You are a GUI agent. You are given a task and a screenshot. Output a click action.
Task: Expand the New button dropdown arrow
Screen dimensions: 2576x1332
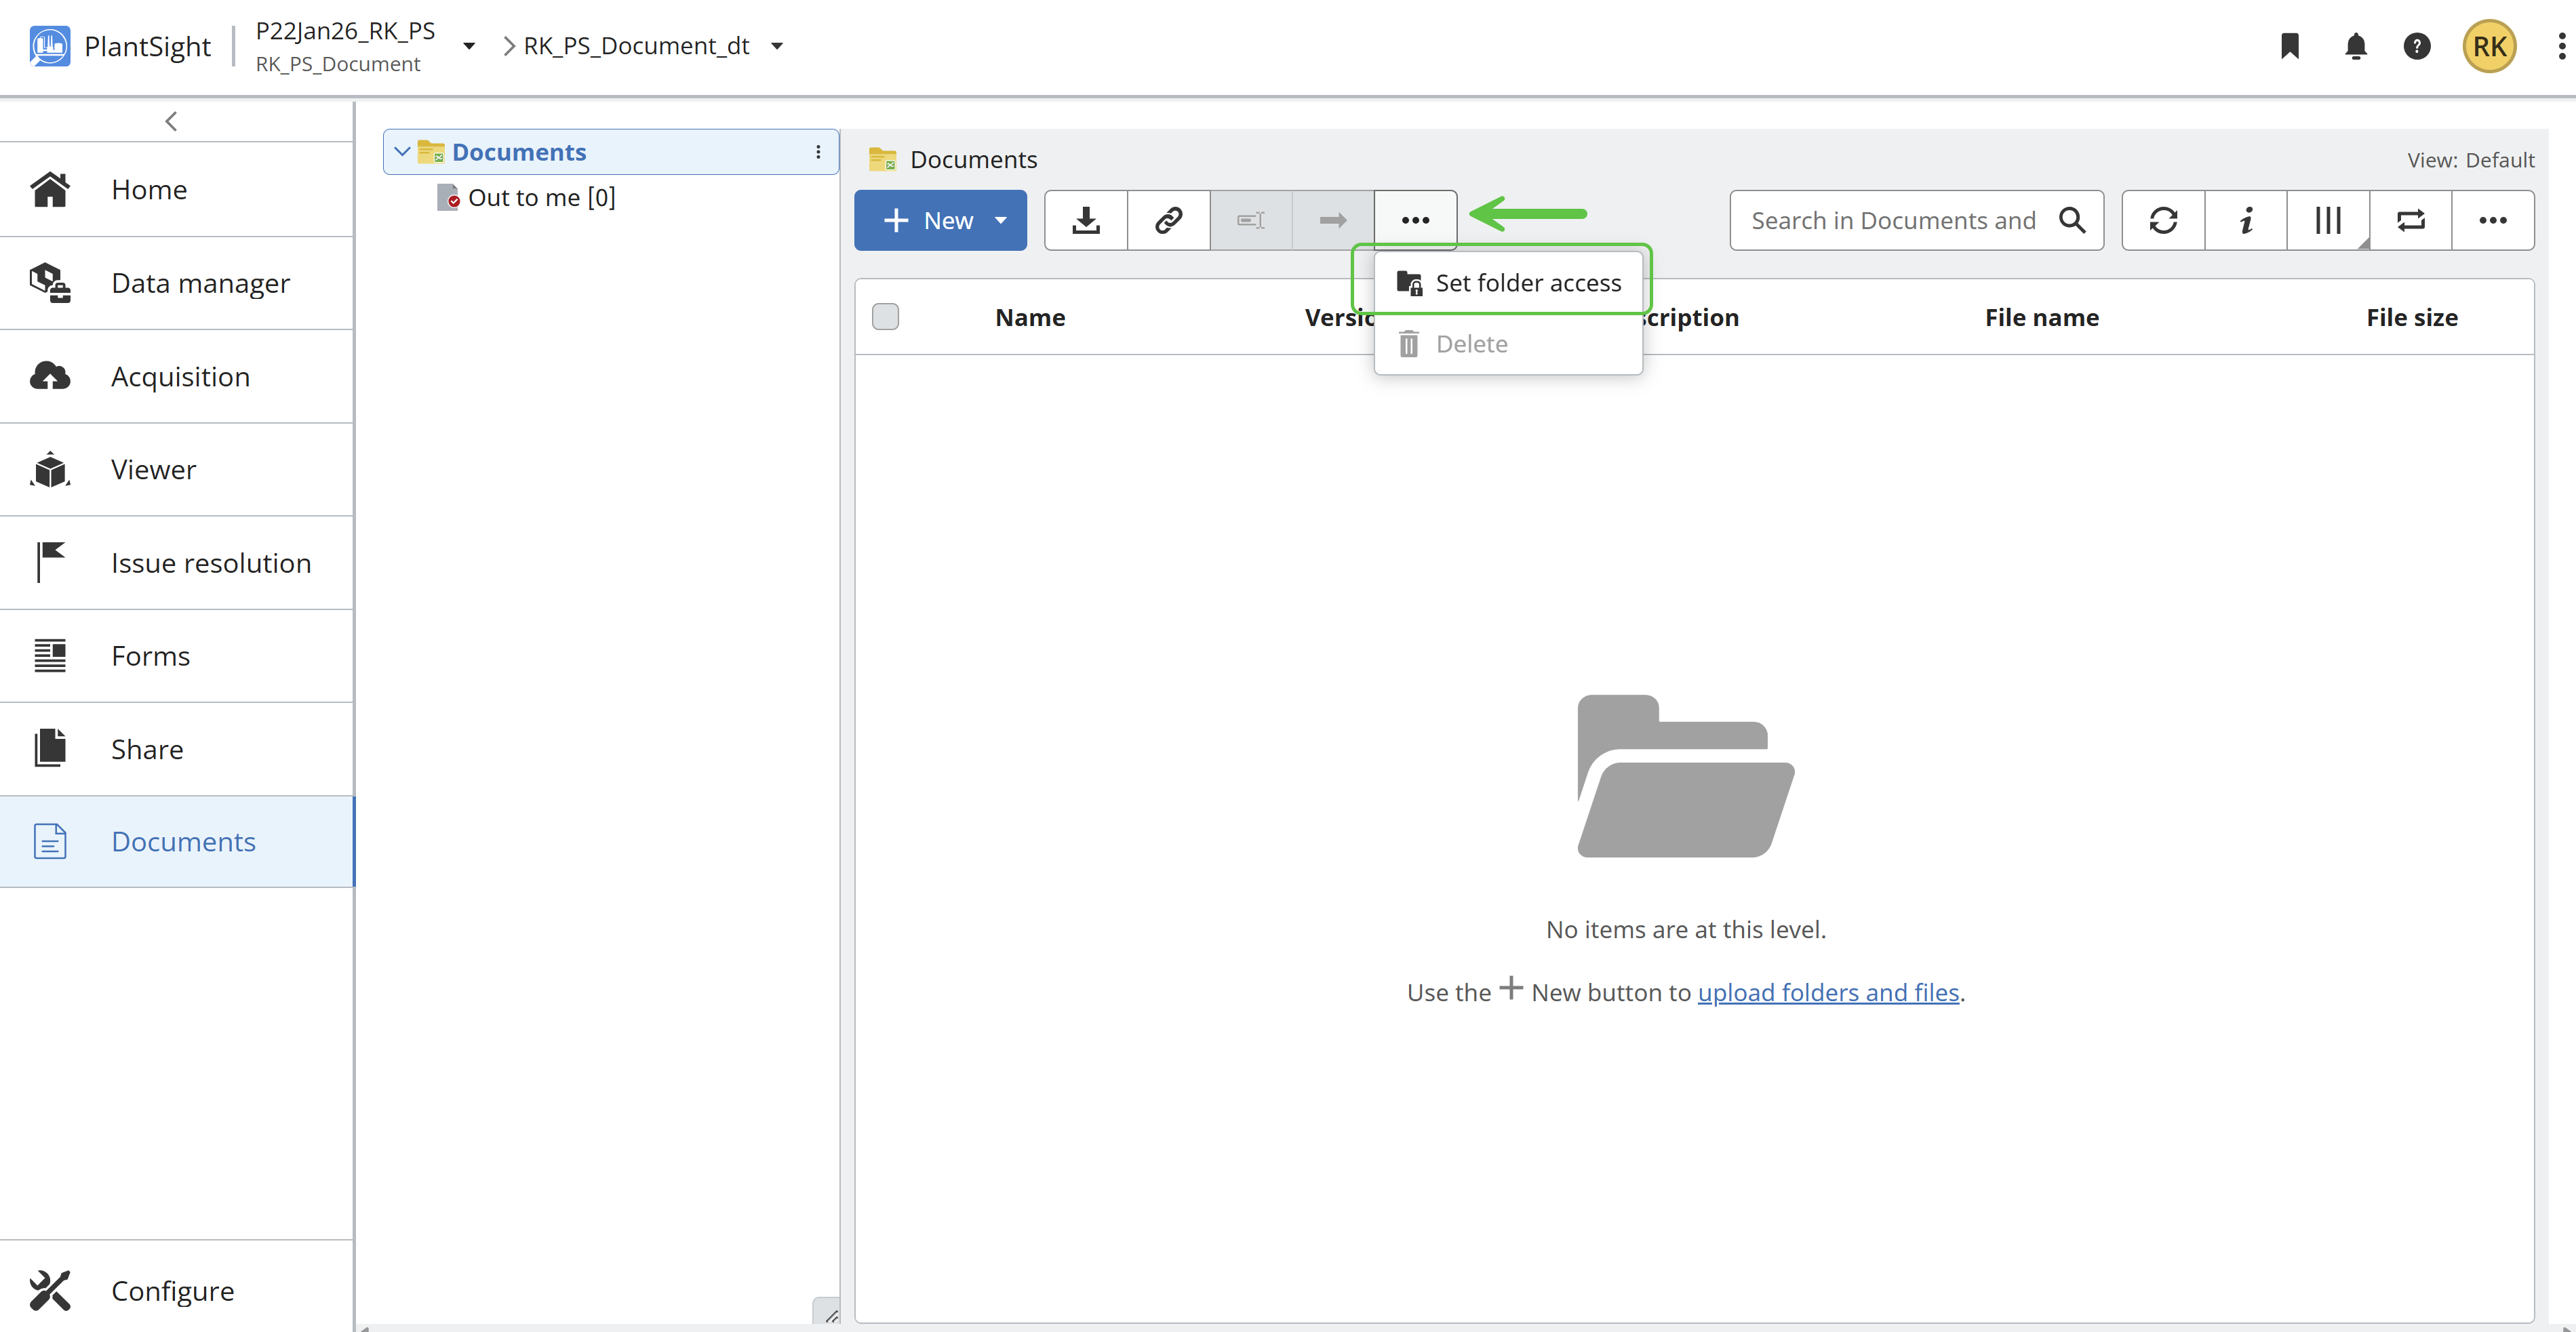[1001, 220]
